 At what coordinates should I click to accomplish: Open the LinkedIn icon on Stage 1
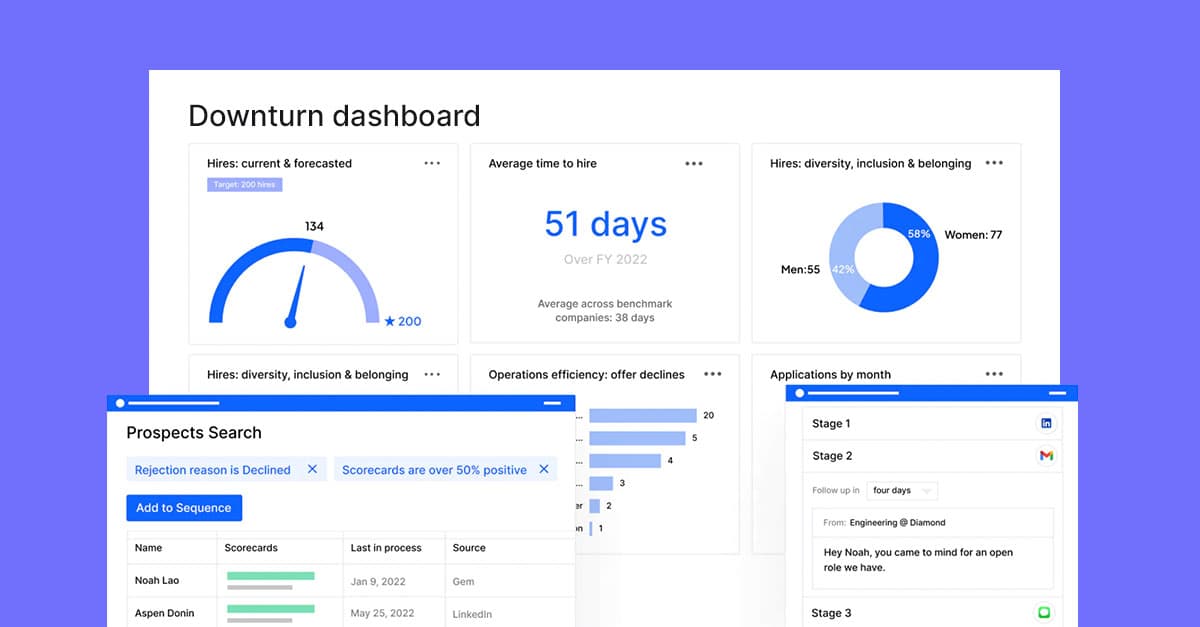tap(1046, 423)
